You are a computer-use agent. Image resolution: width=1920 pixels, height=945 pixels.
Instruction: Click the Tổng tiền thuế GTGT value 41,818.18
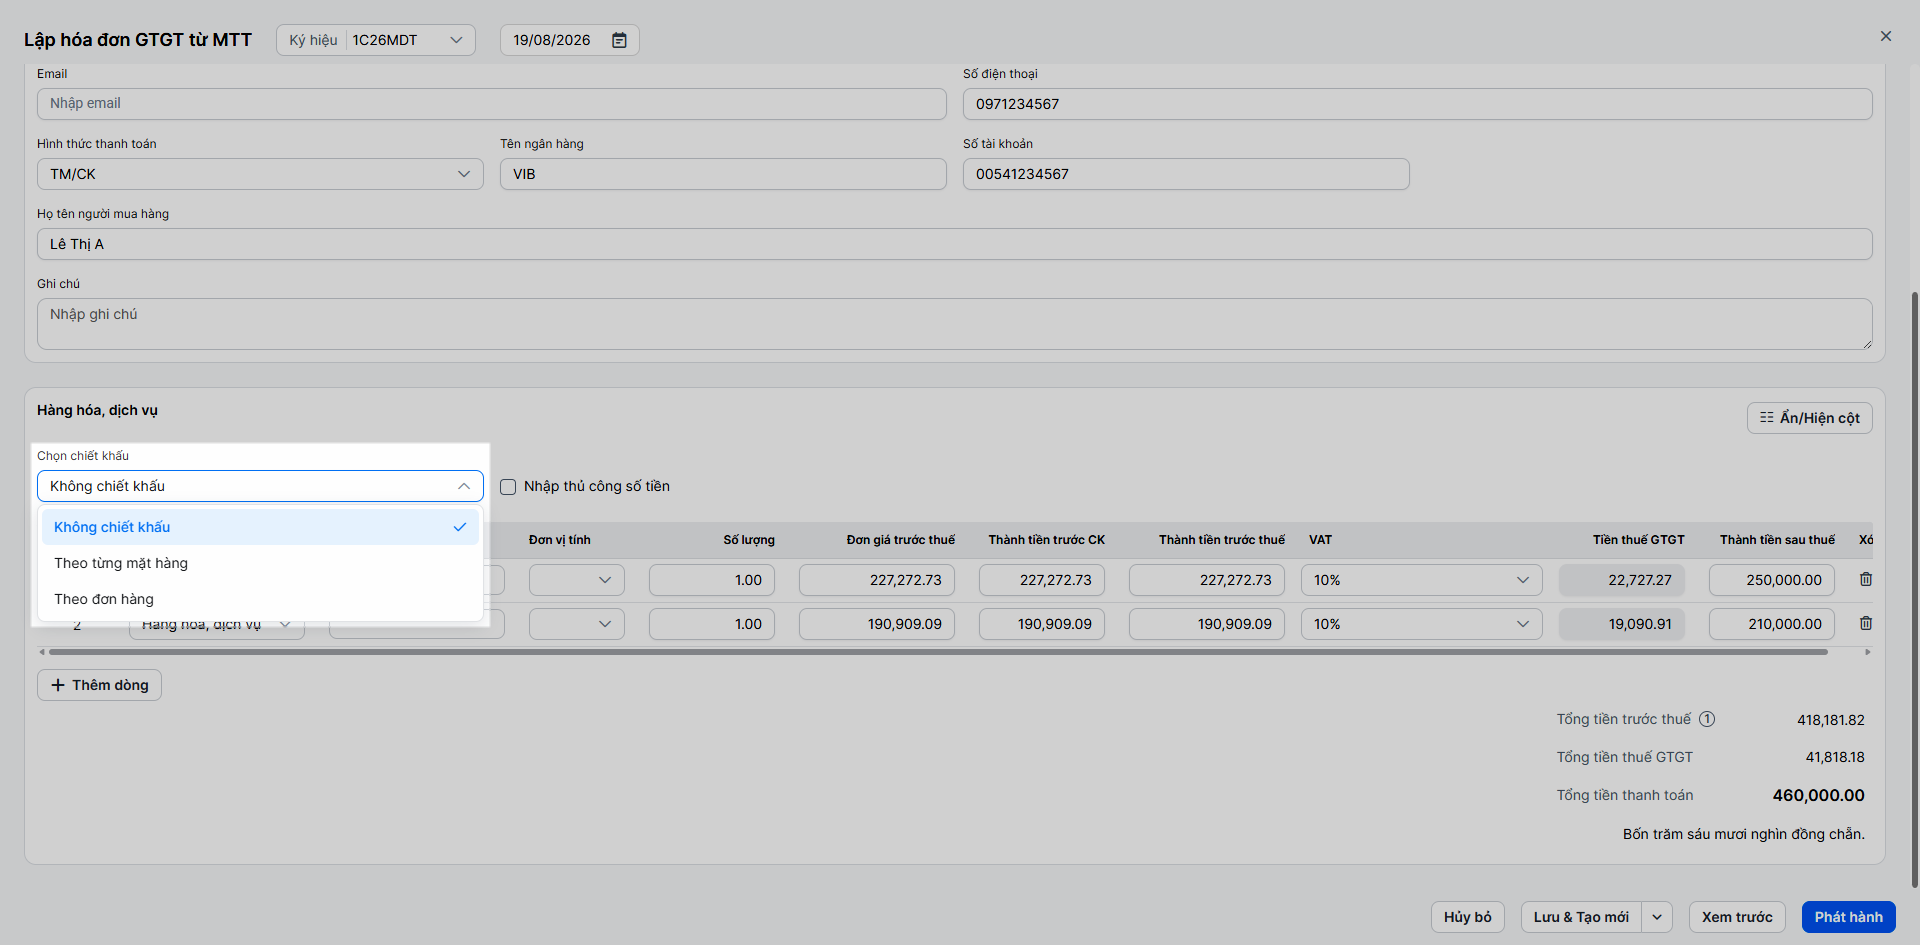1834,757
